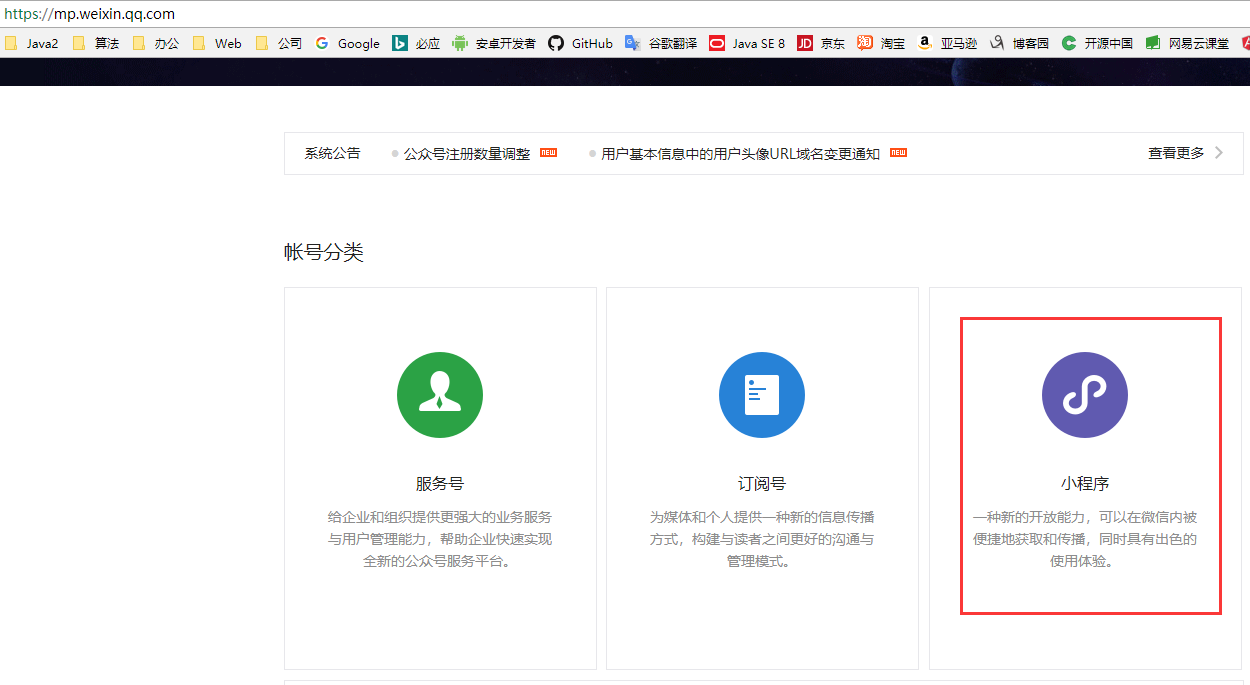Click the NEW badge beside 公众号注册数量调整
The image size is (1250, 685).
[548, 153]
